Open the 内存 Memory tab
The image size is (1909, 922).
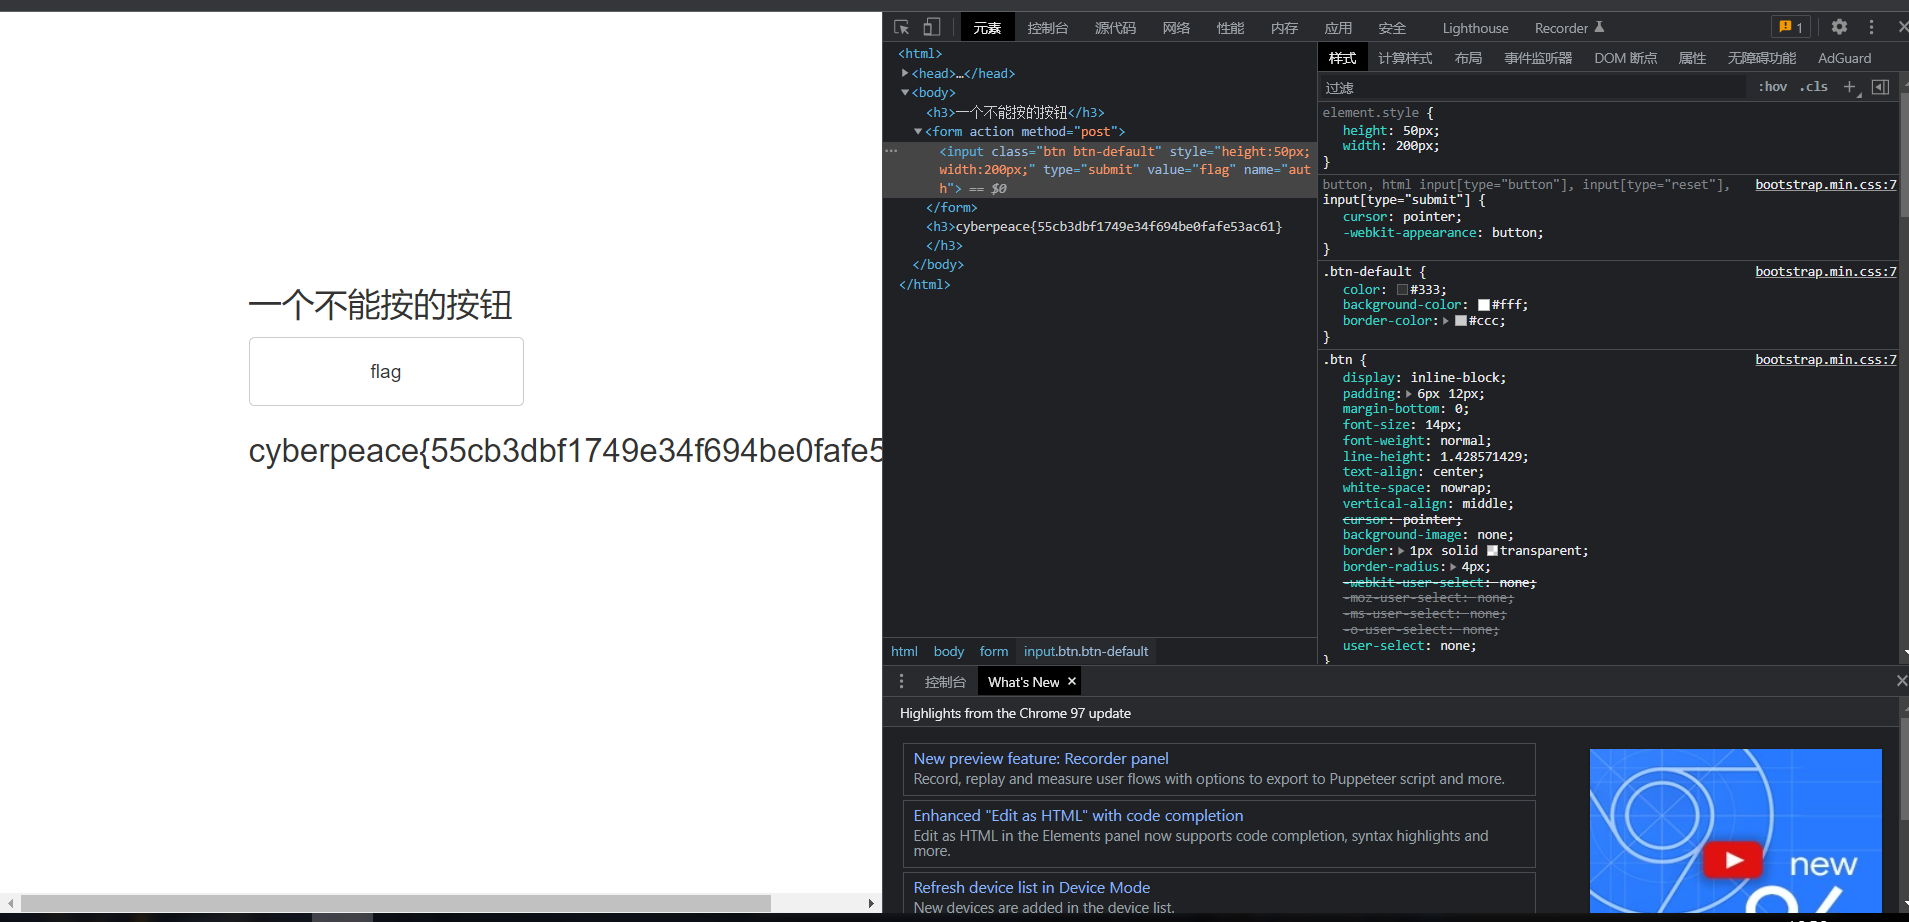click(x=1284, y=28)
